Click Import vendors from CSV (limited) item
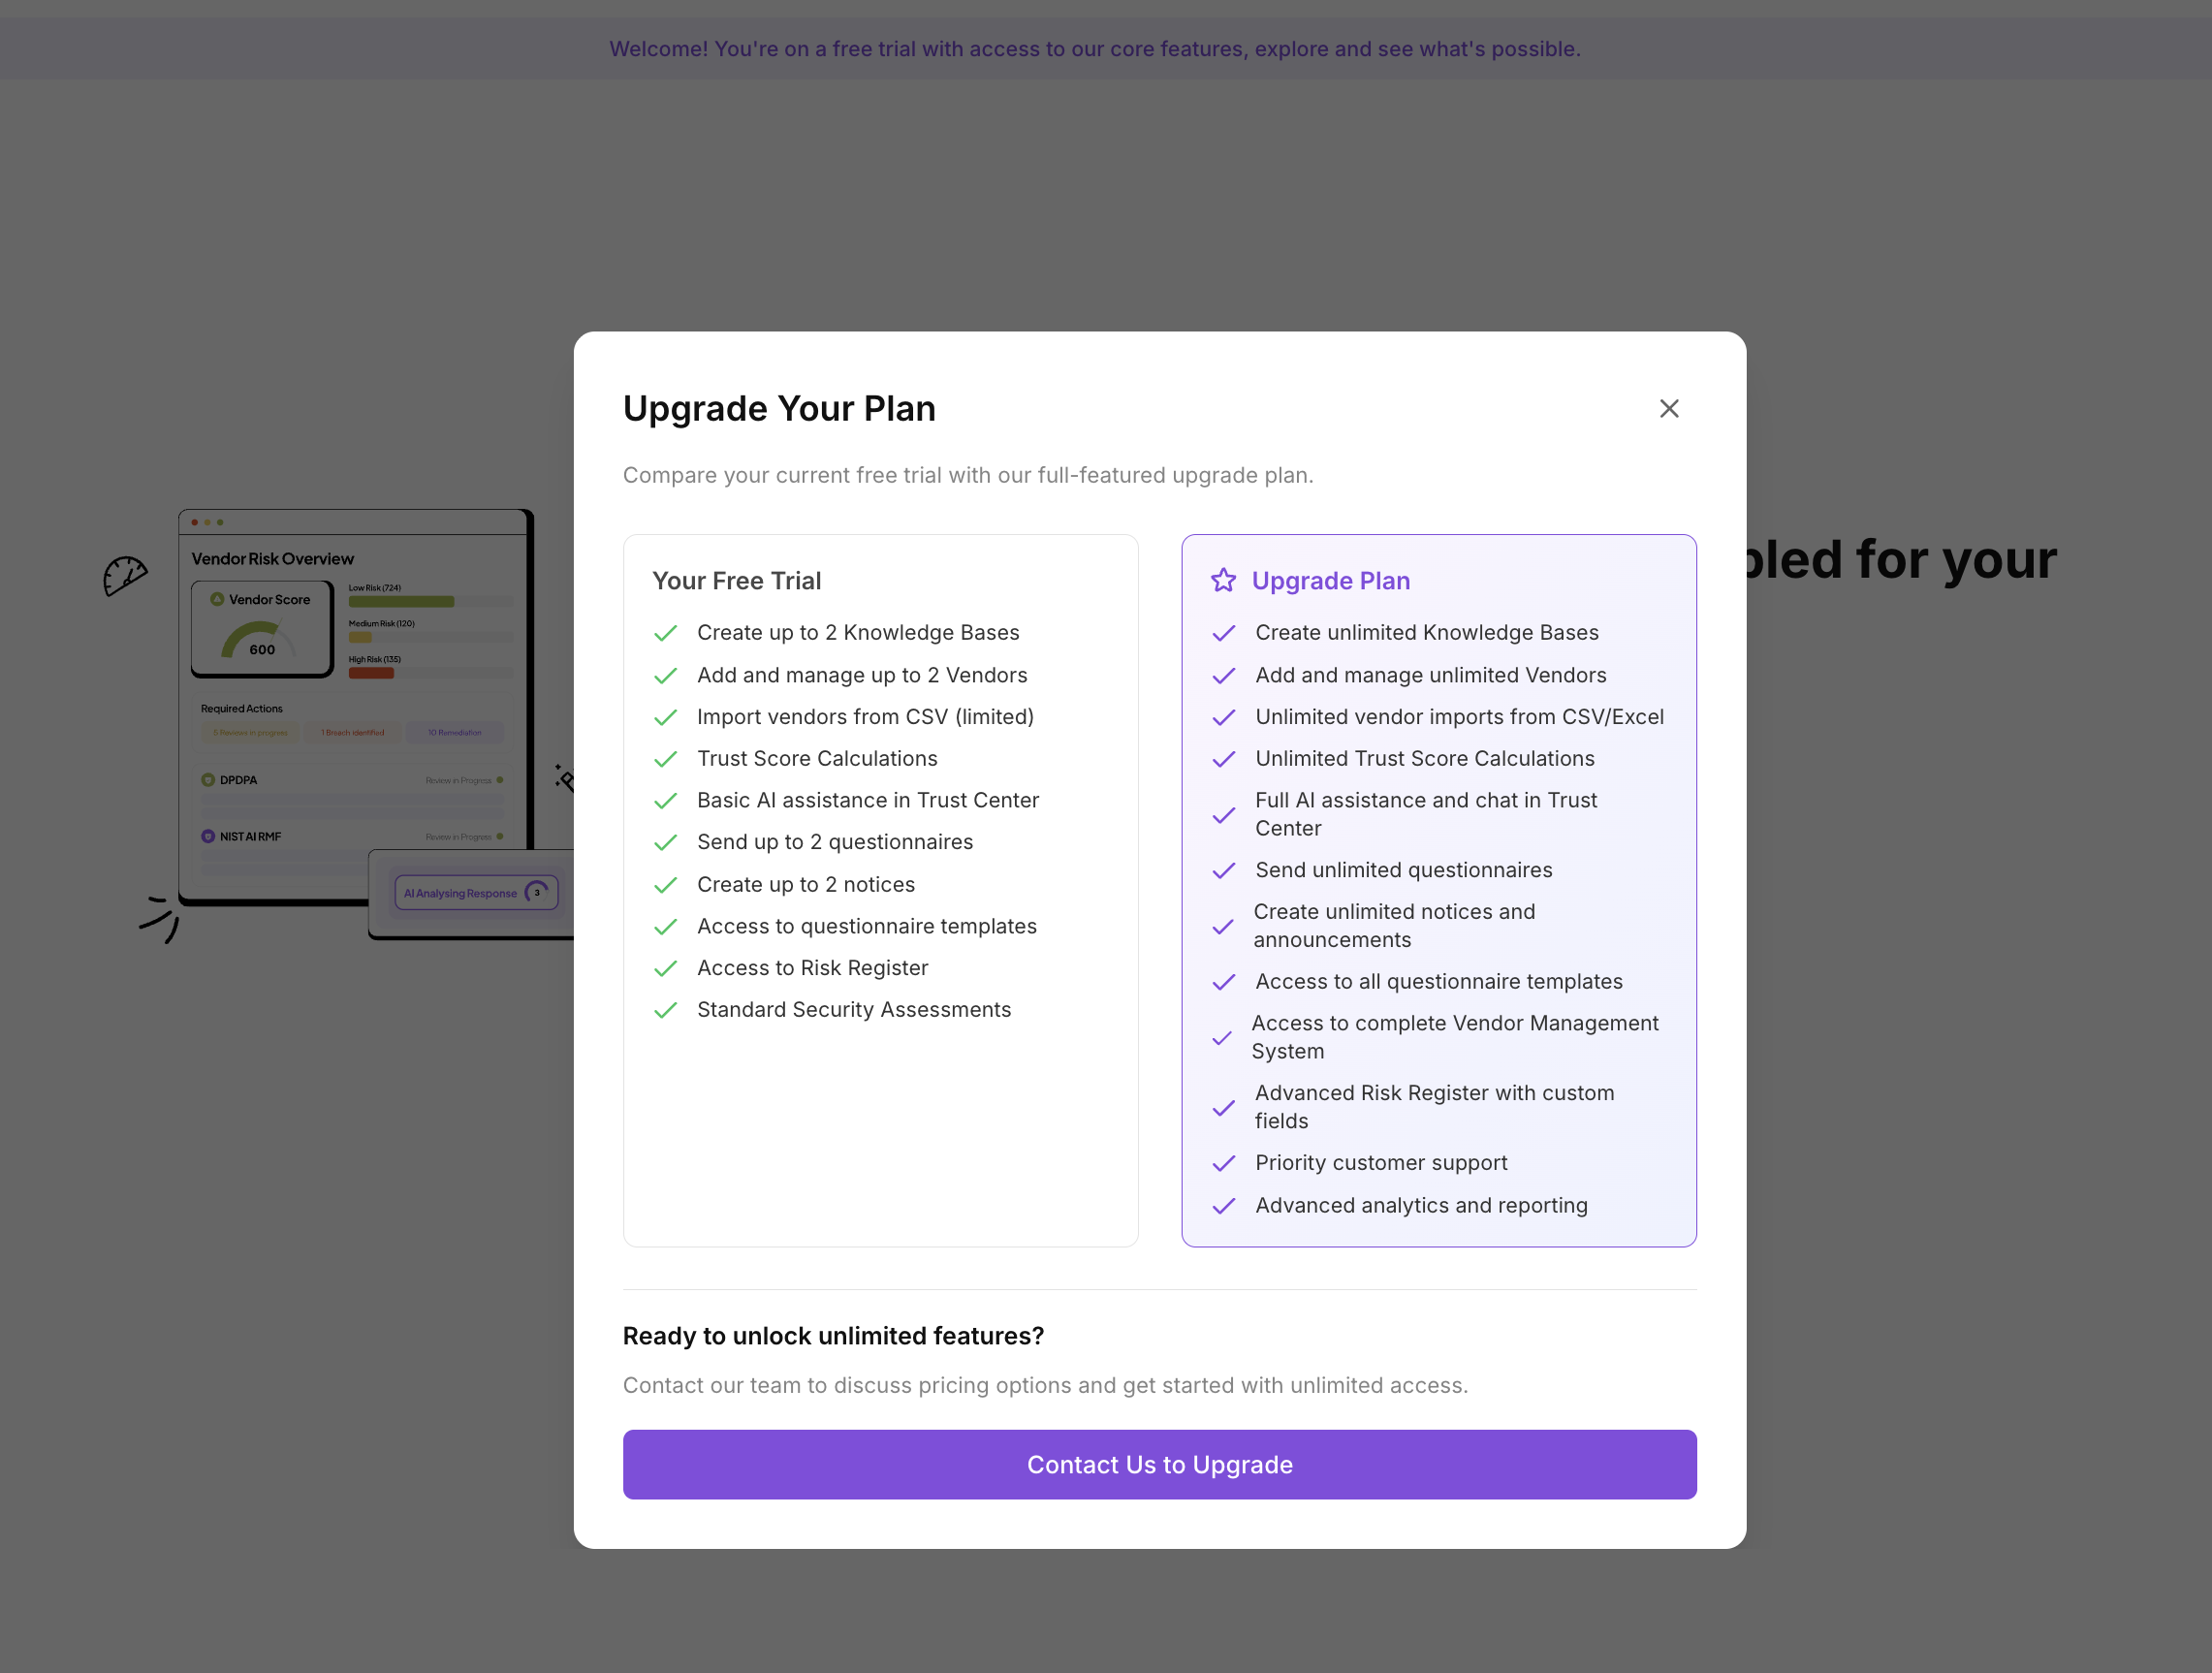This screenshot has height=1673, width=2212. [865, 717]
